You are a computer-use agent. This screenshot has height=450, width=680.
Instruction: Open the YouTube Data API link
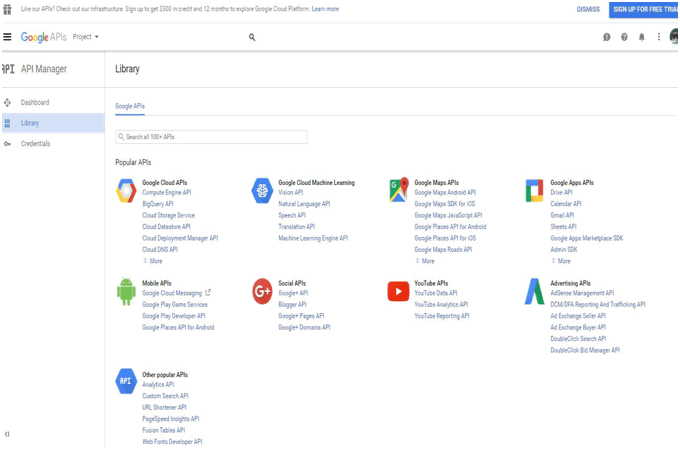[x=436, y=293]
